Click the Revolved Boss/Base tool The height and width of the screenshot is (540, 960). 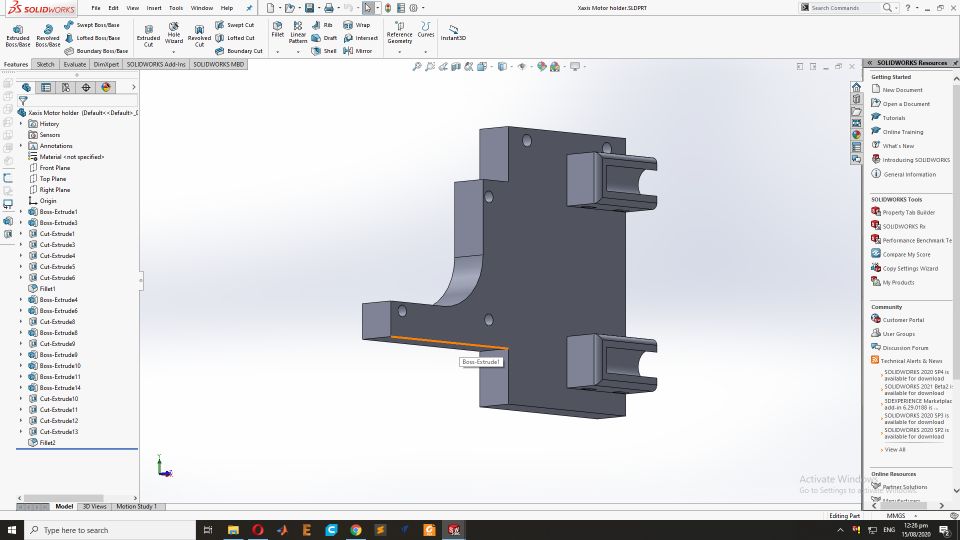pos(48,34)
